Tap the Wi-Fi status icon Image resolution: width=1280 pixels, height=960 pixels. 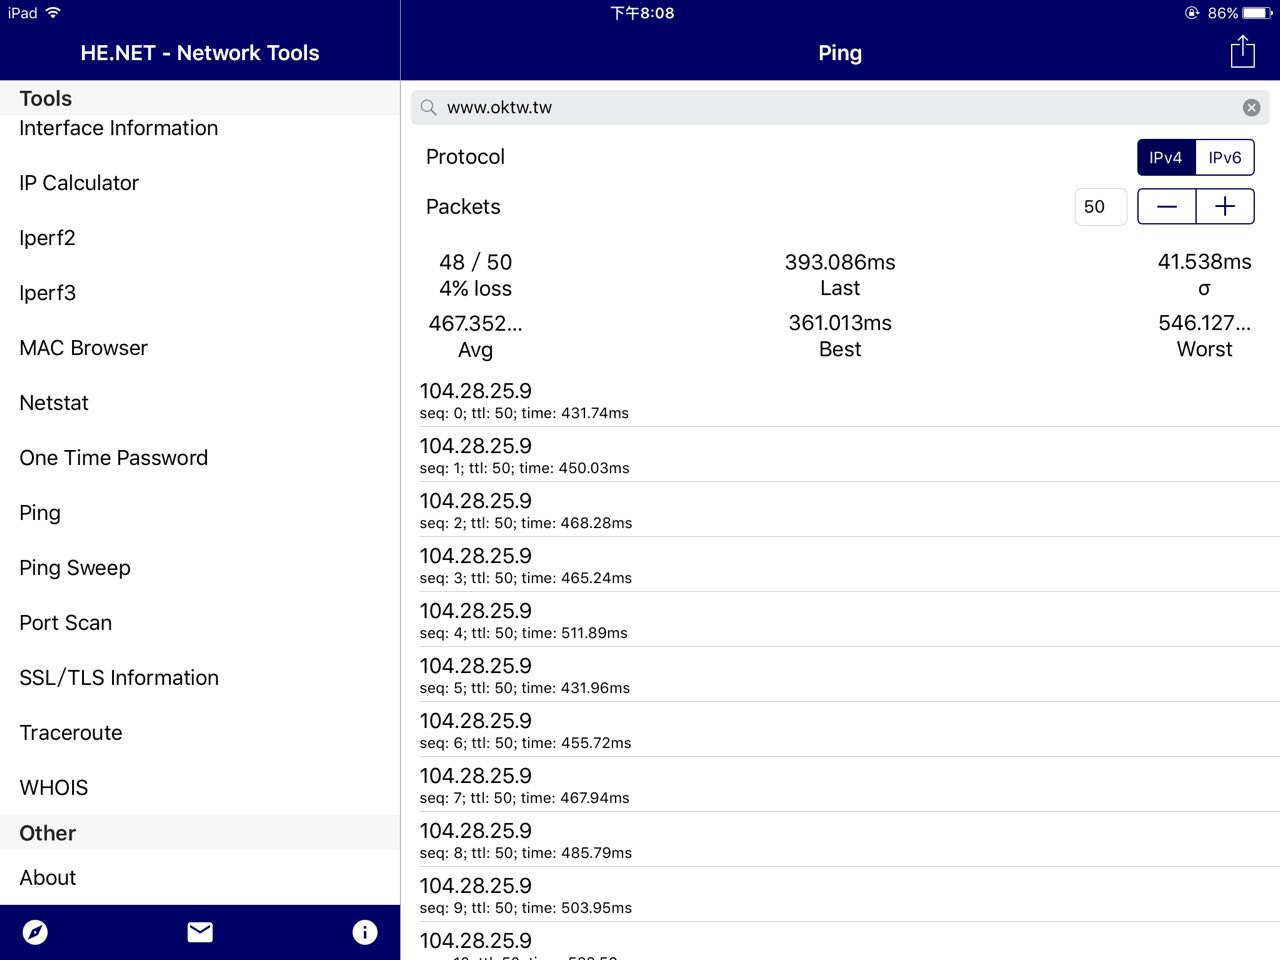[x=53, y=13]
